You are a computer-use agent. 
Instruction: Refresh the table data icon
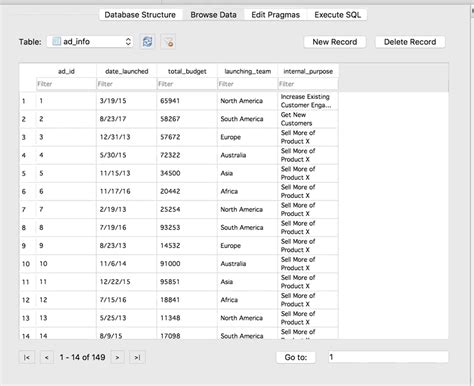[x=147, y=42]
